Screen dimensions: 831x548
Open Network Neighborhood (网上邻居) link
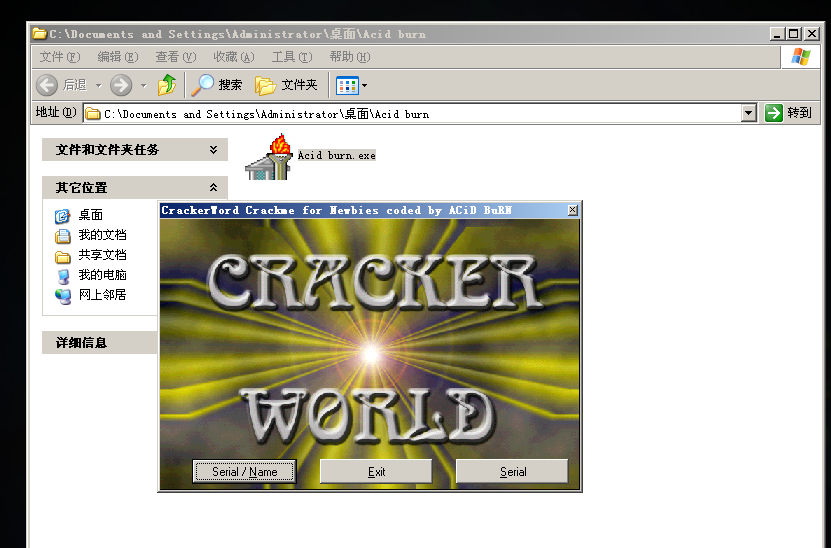coord(102,295)
